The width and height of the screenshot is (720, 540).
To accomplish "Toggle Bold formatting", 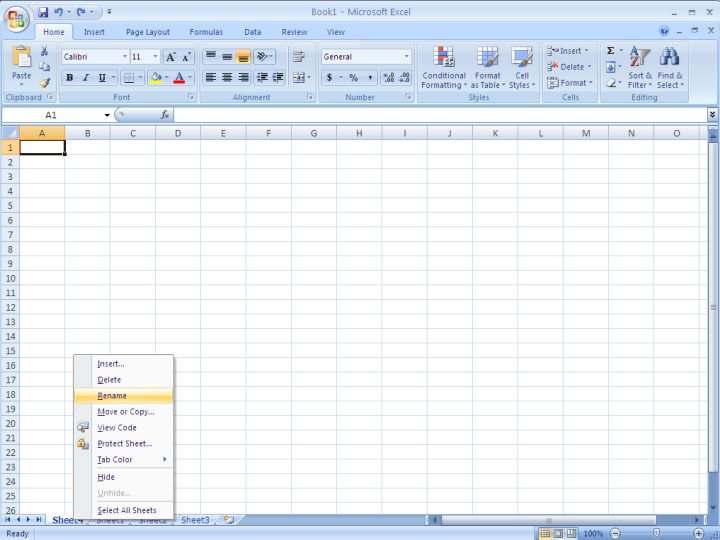I will pyautogui.click(x=69, y=78).
